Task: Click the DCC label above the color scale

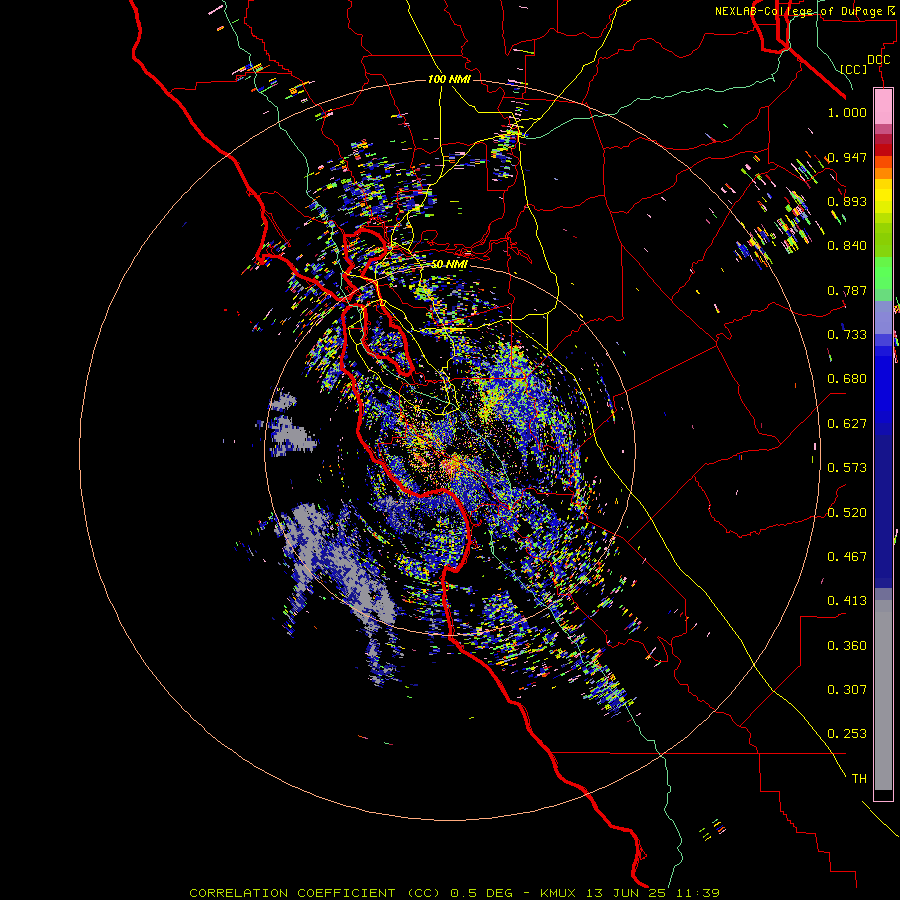Action: (x=878, y=60)
